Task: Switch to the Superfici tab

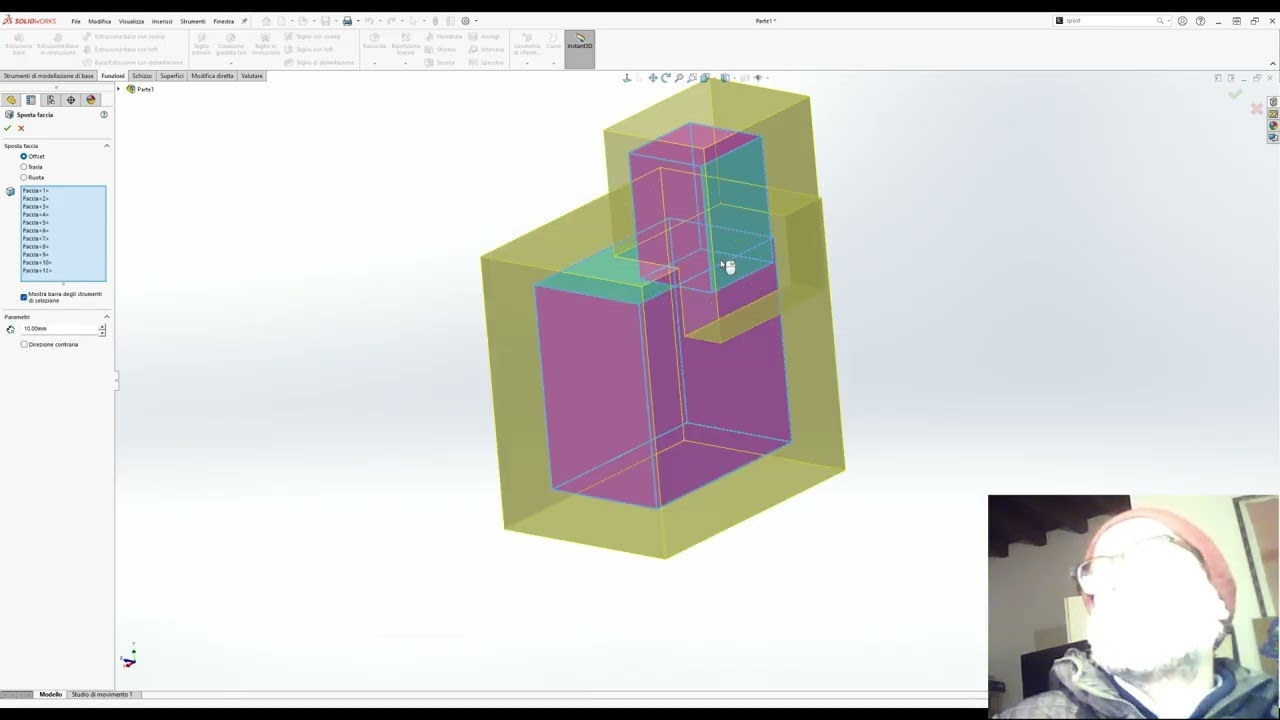Action: pyautogui.click(x=172, y=76)
